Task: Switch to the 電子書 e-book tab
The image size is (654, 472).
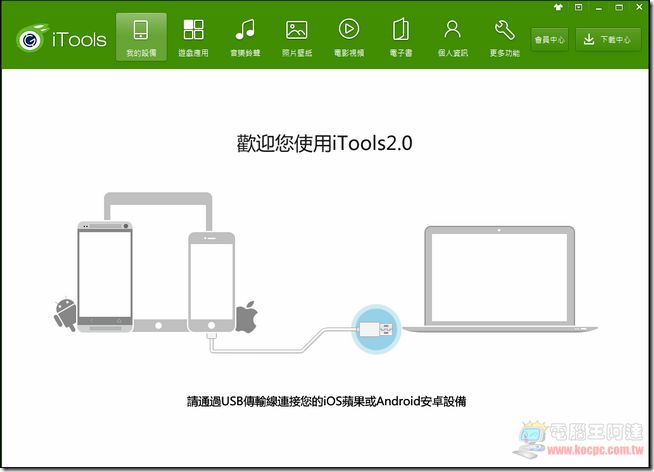Action: click(401, 37)
